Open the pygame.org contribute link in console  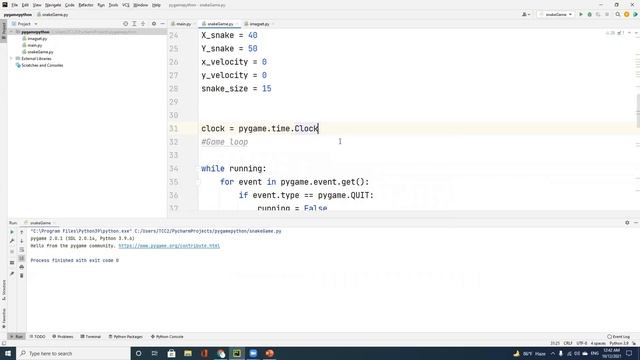click(169, 246)
